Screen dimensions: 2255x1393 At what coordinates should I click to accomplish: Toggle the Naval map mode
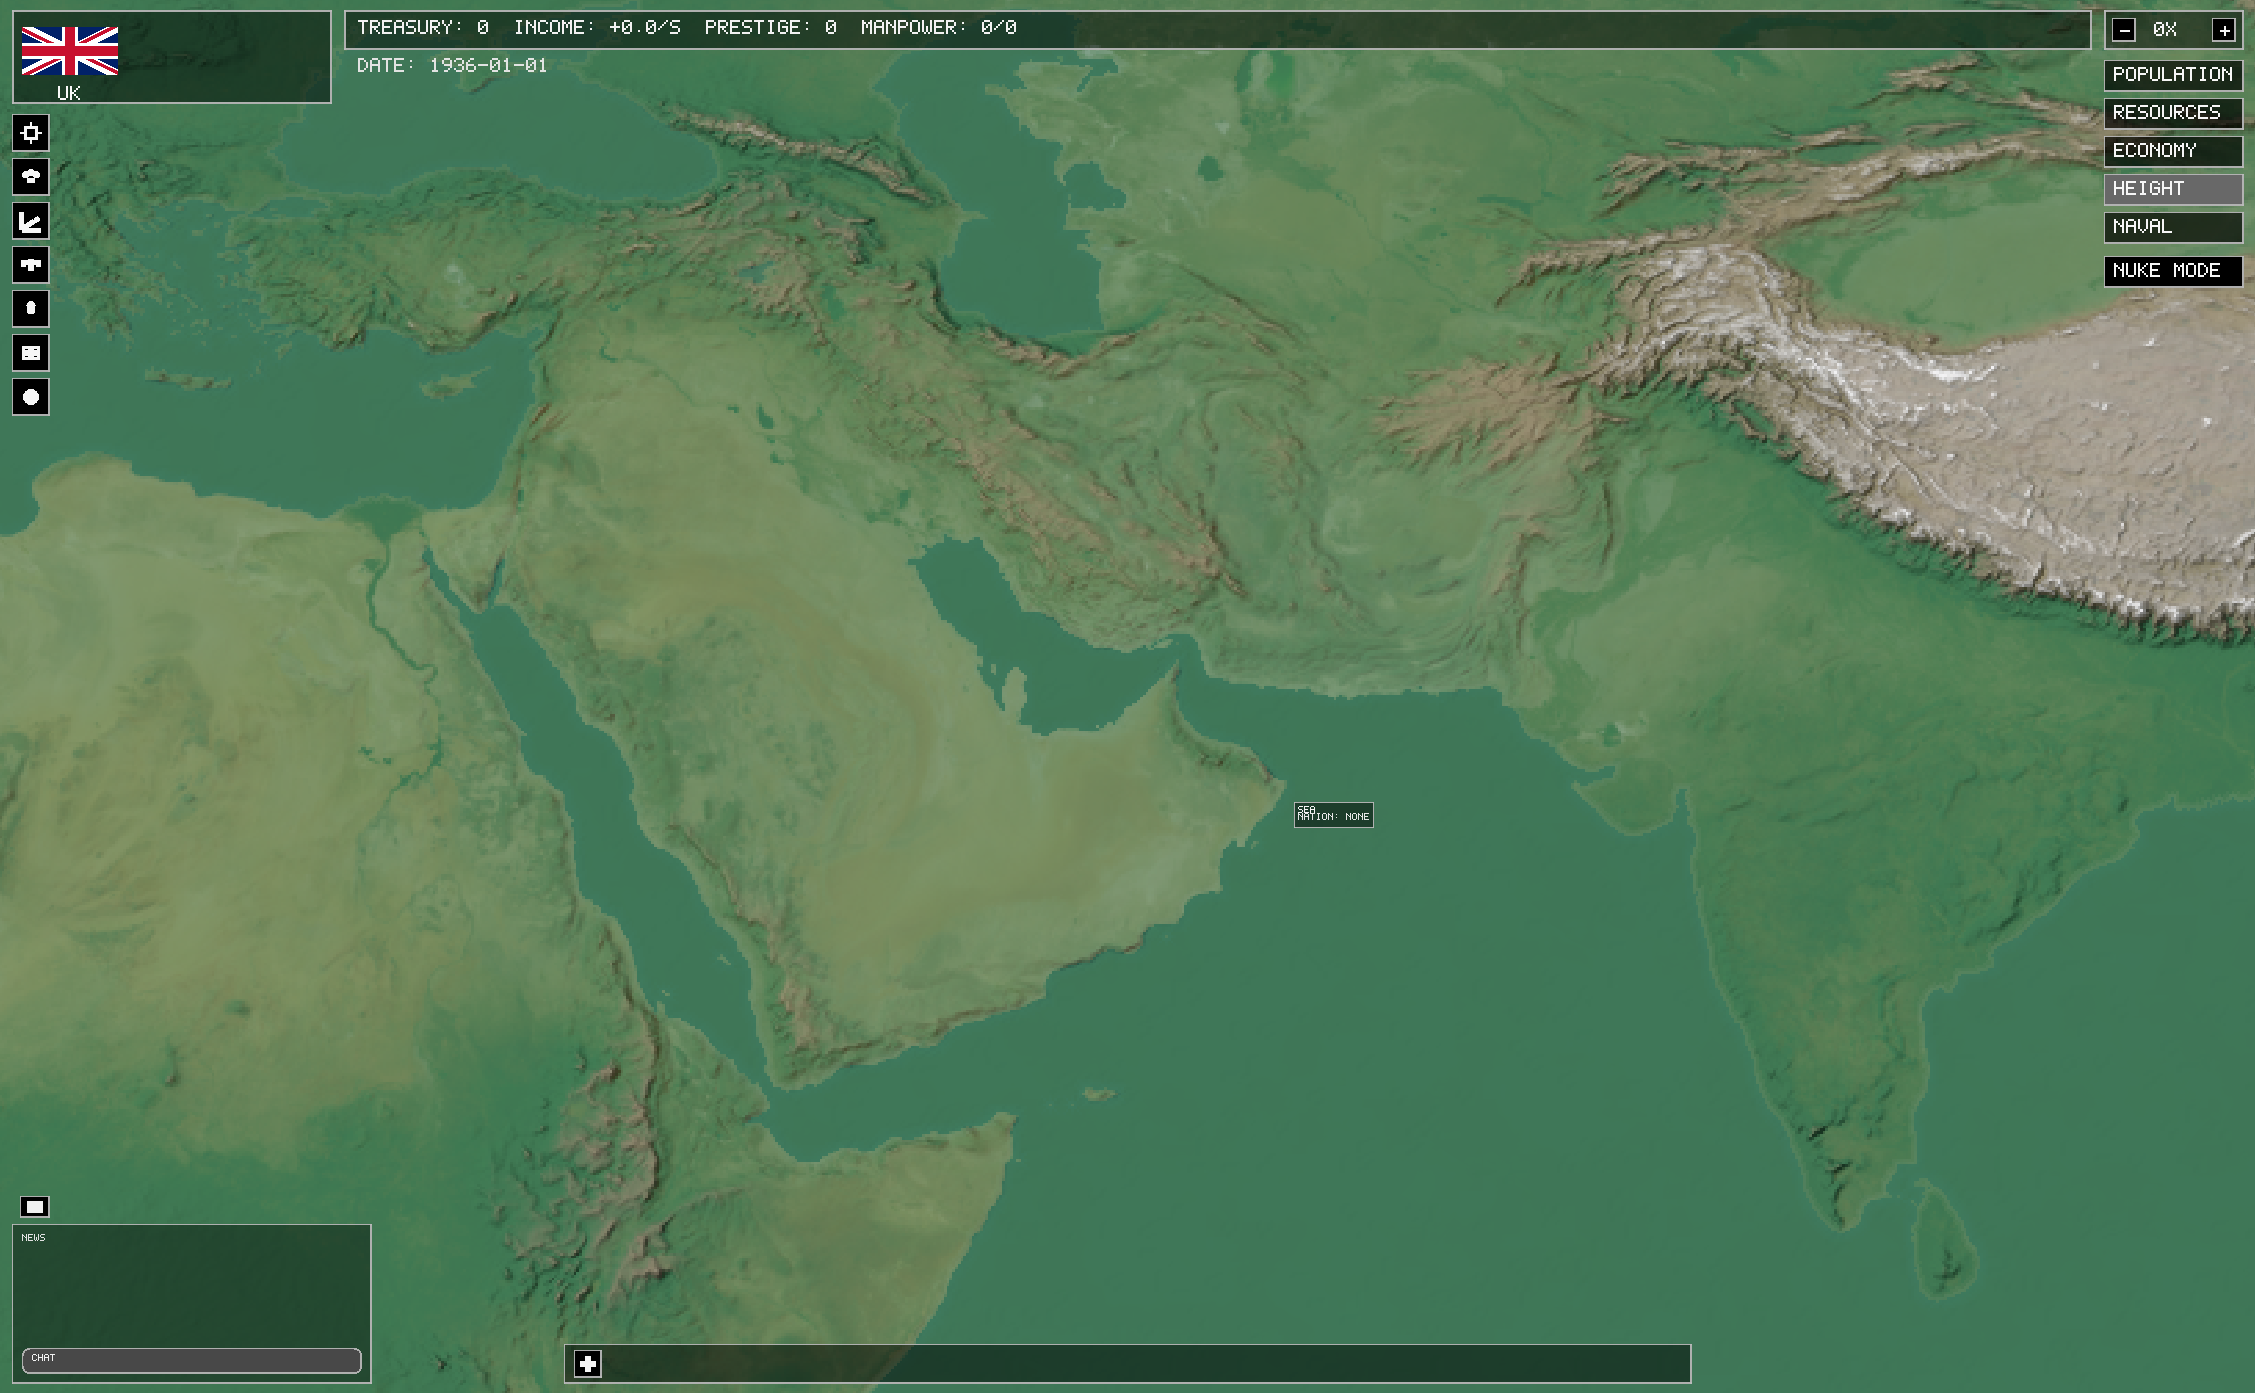[2172, 227]
